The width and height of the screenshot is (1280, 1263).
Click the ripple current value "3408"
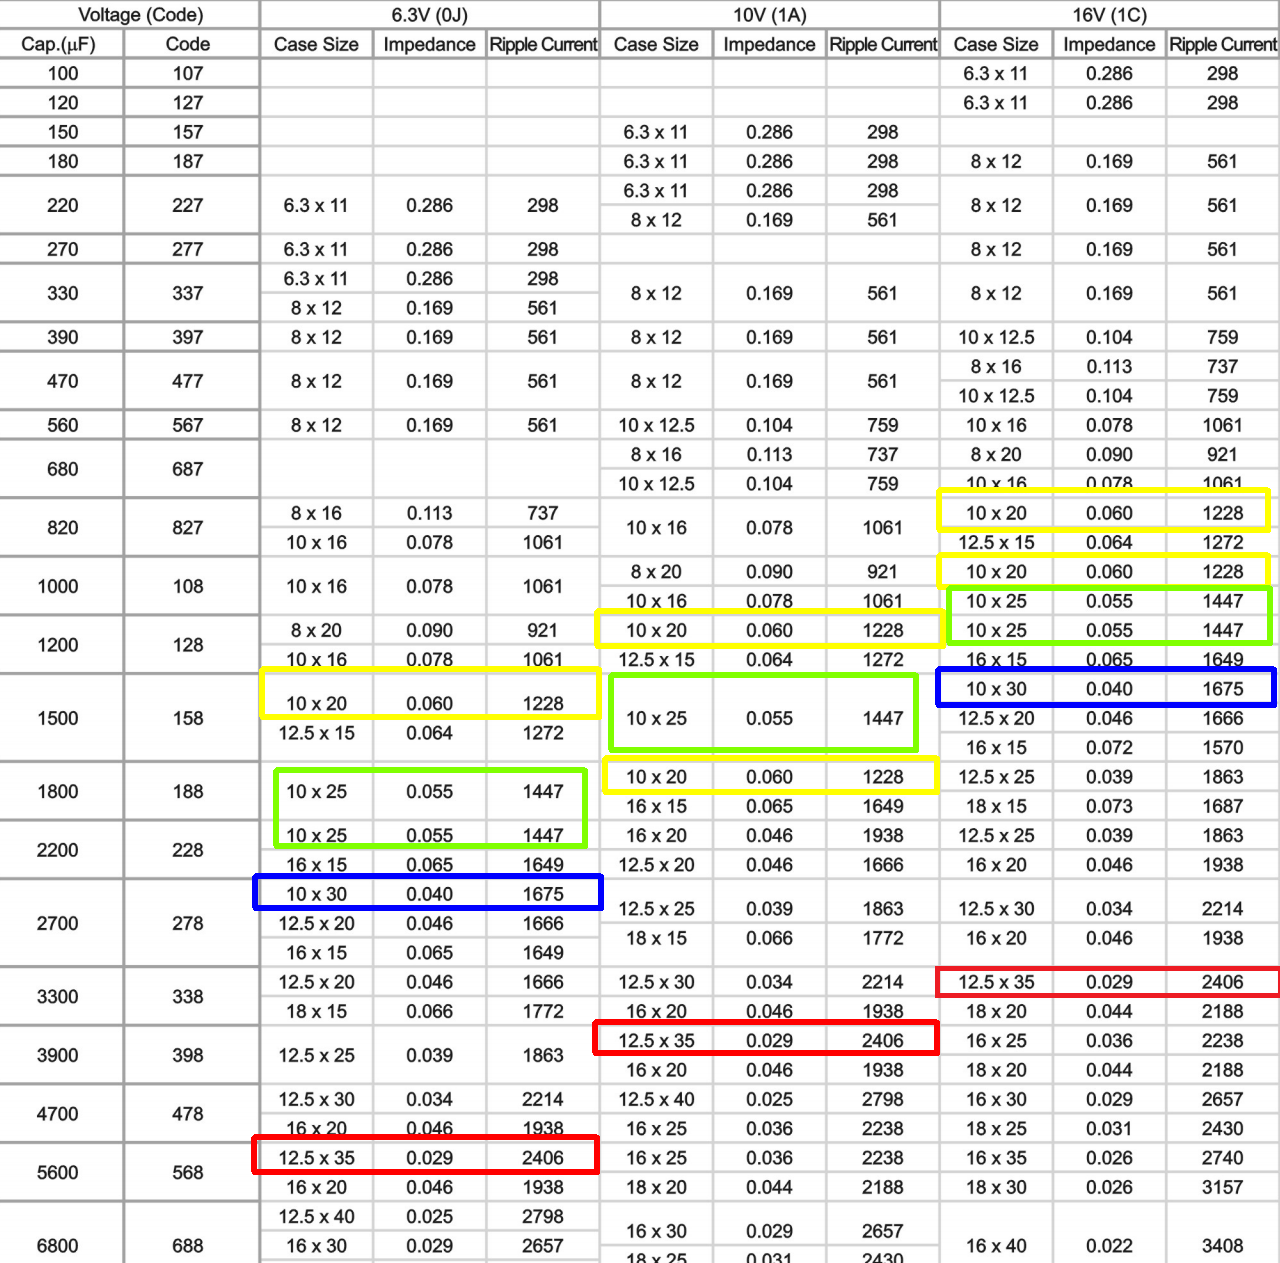coord(1223,1245)
